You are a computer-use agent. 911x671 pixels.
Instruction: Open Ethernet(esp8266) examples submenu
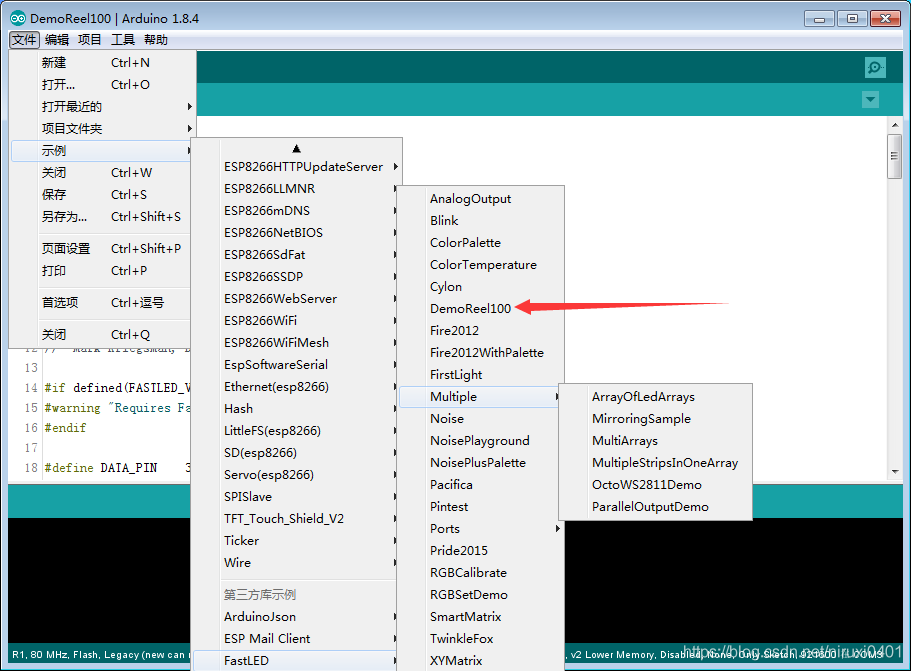[296, 387]
